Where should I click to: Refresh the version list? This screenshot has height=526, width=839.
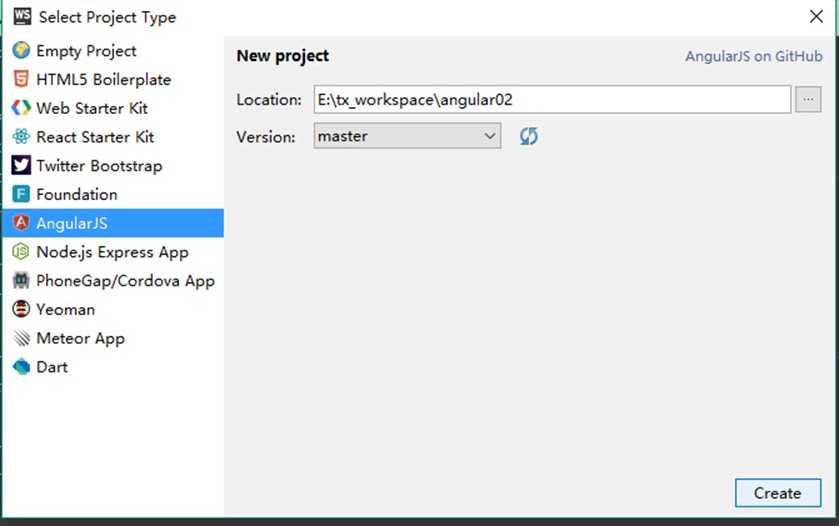pyautogui.click(x=529, y=136)
